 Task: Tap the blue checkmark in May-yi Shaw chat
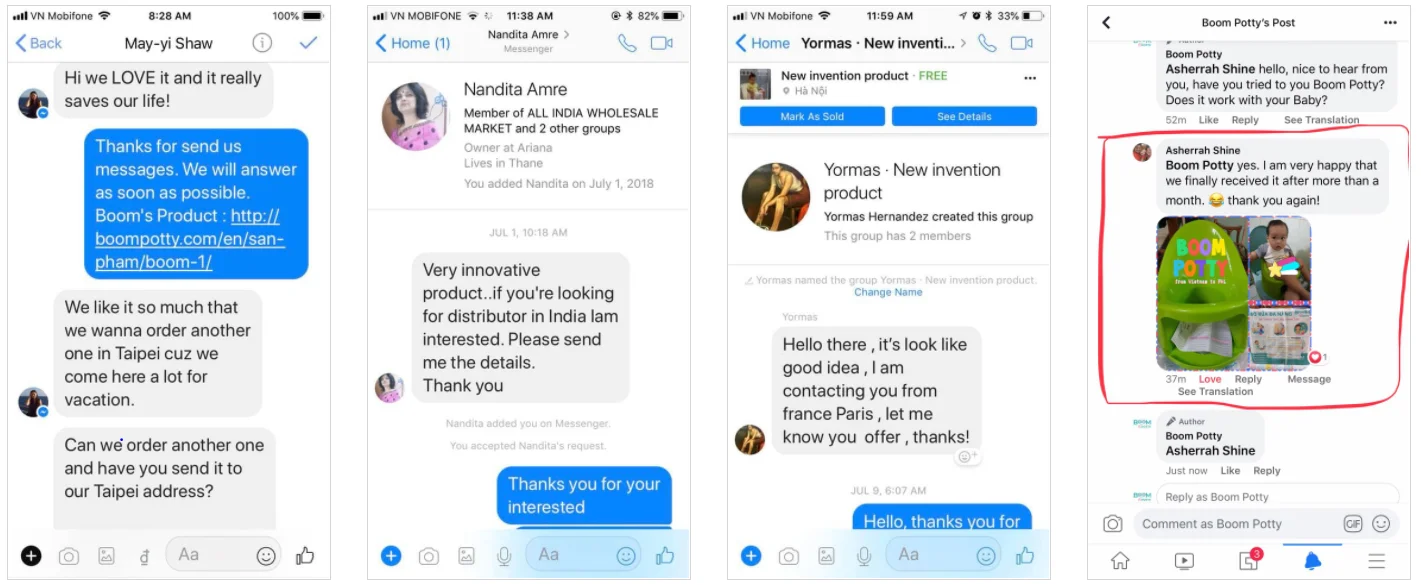tap(308, 43)
